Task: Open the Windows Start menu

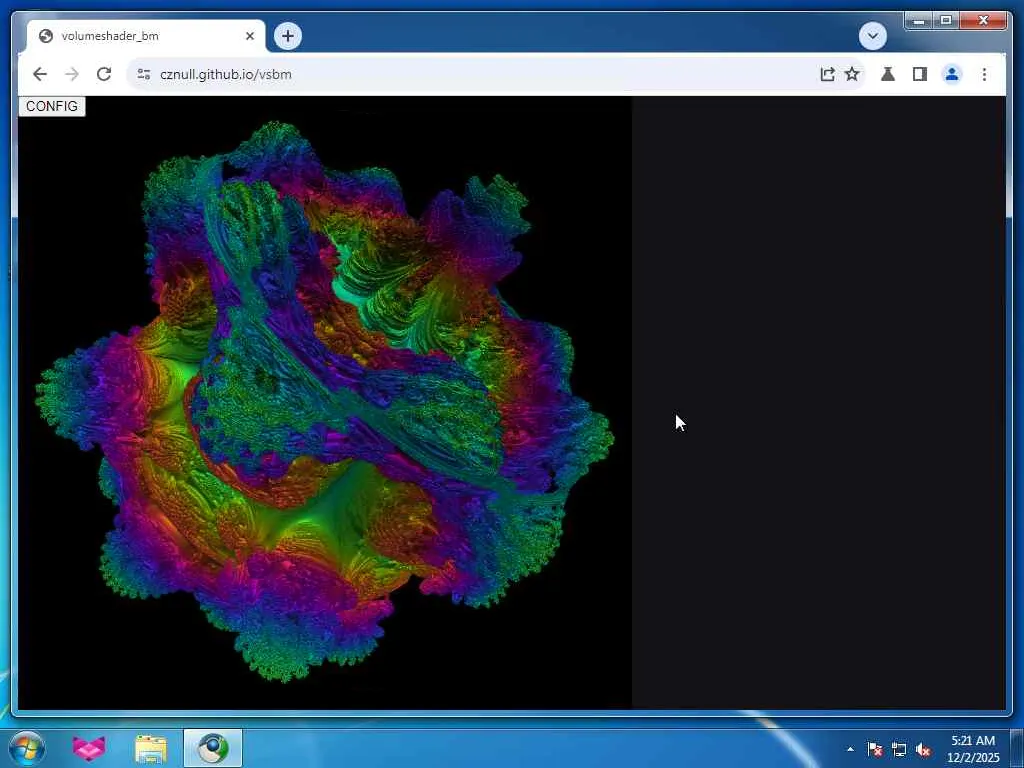Action: click(x=27, y=748)
